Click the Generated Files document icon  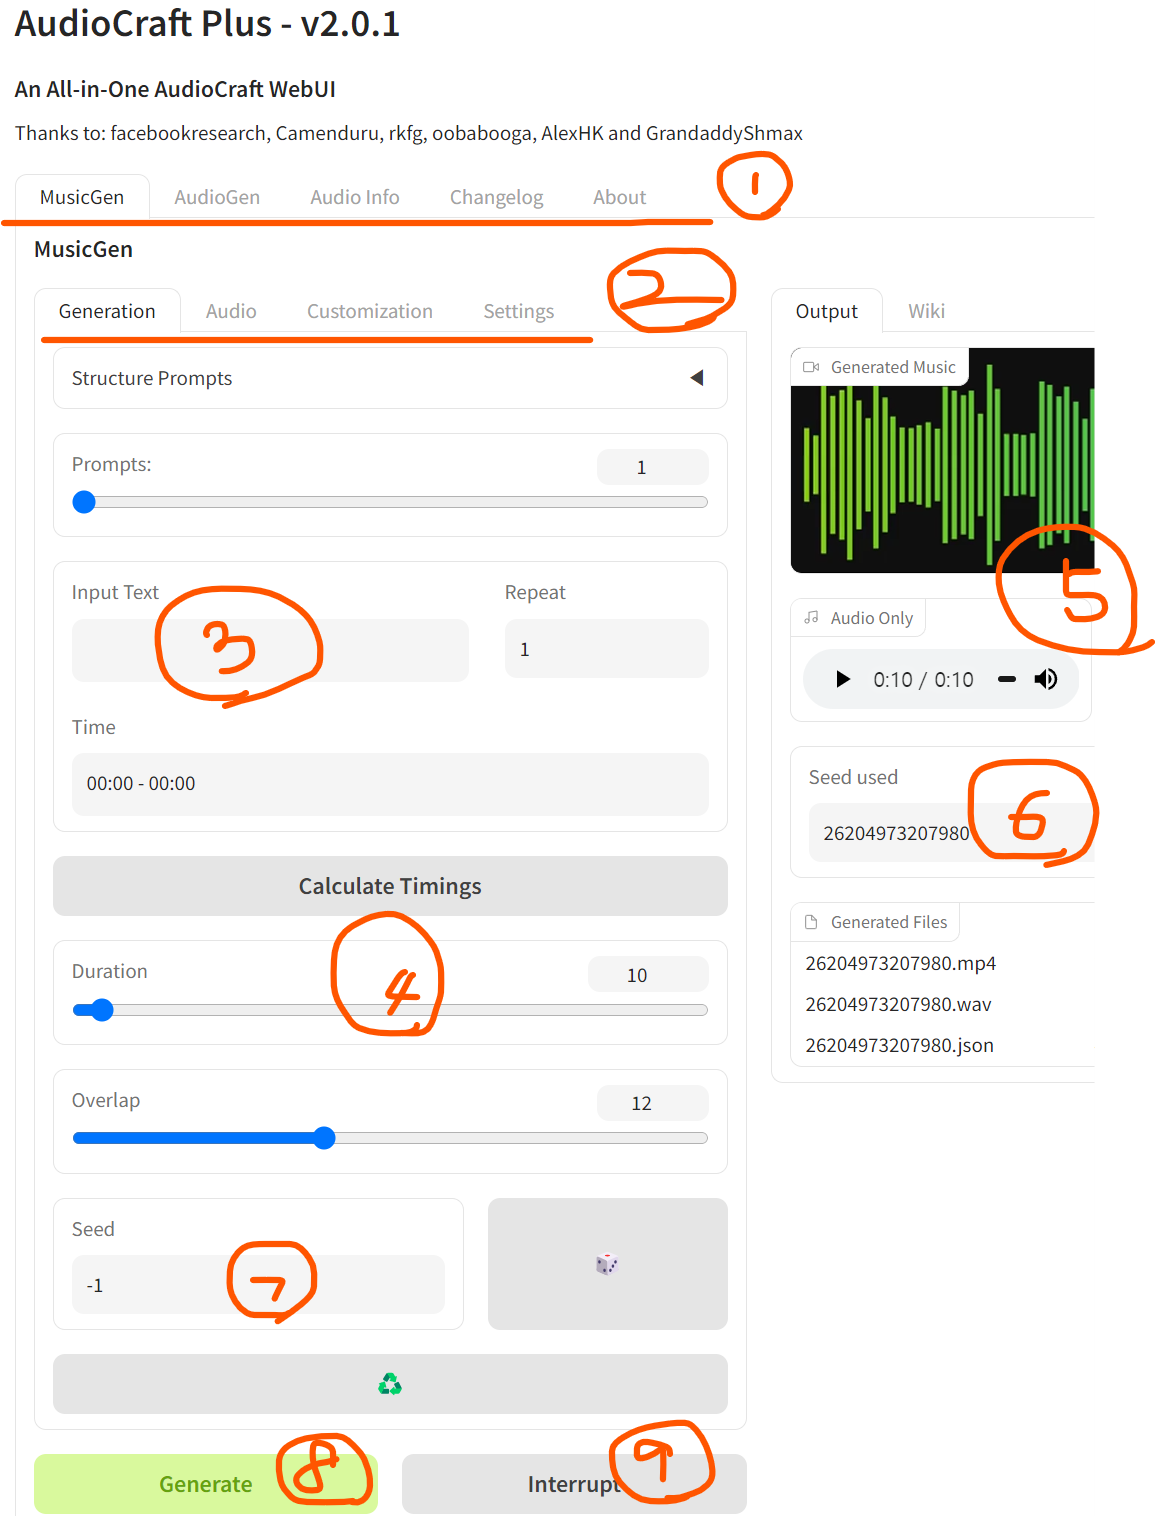click(812, 922)
